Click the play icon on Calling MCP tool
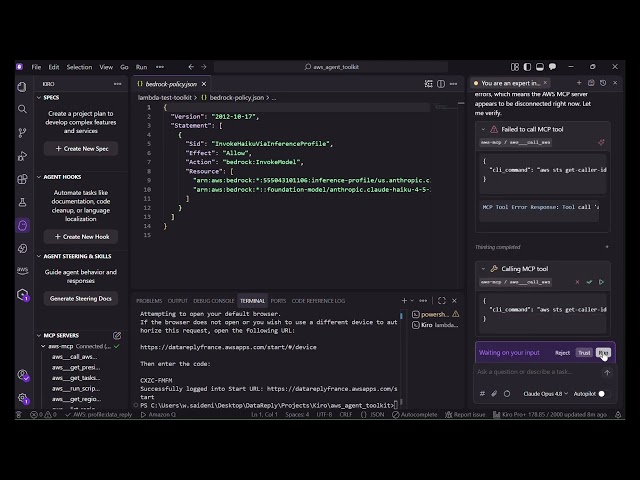The width and height of the screenshot is (640, 480). pyautogui.click(x=601, y=282)
